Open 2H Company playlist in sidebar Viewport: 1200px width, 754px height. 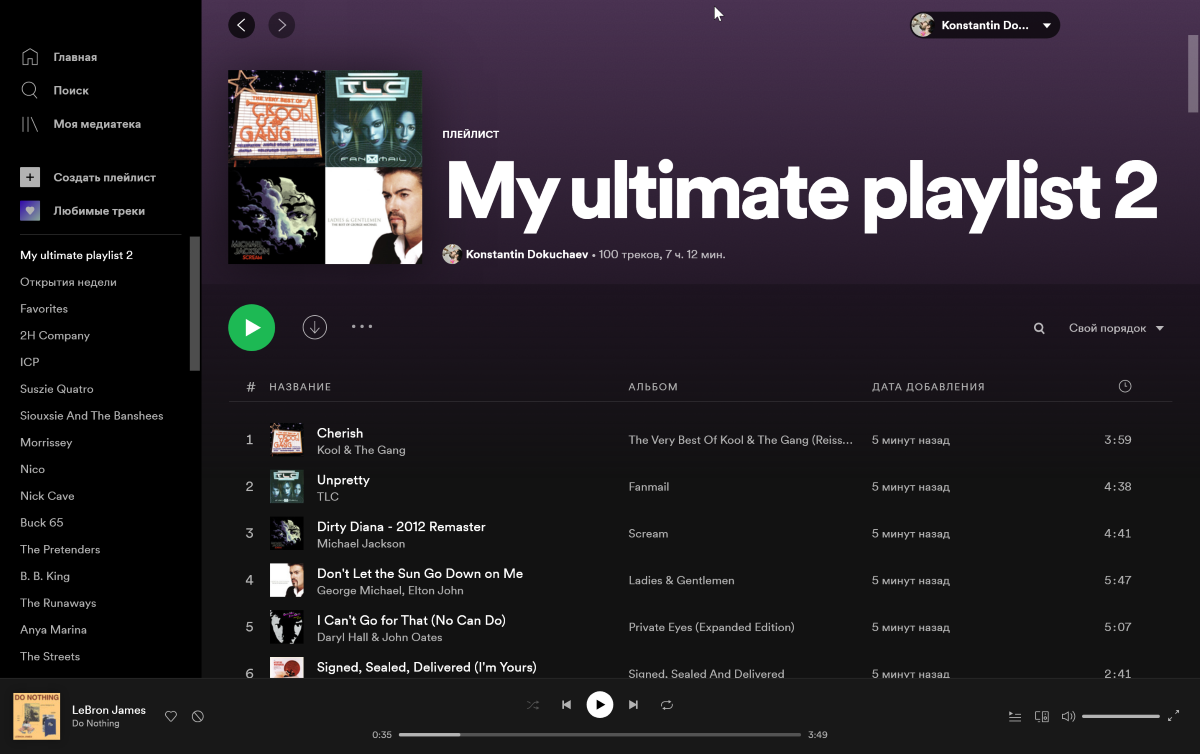55,336
